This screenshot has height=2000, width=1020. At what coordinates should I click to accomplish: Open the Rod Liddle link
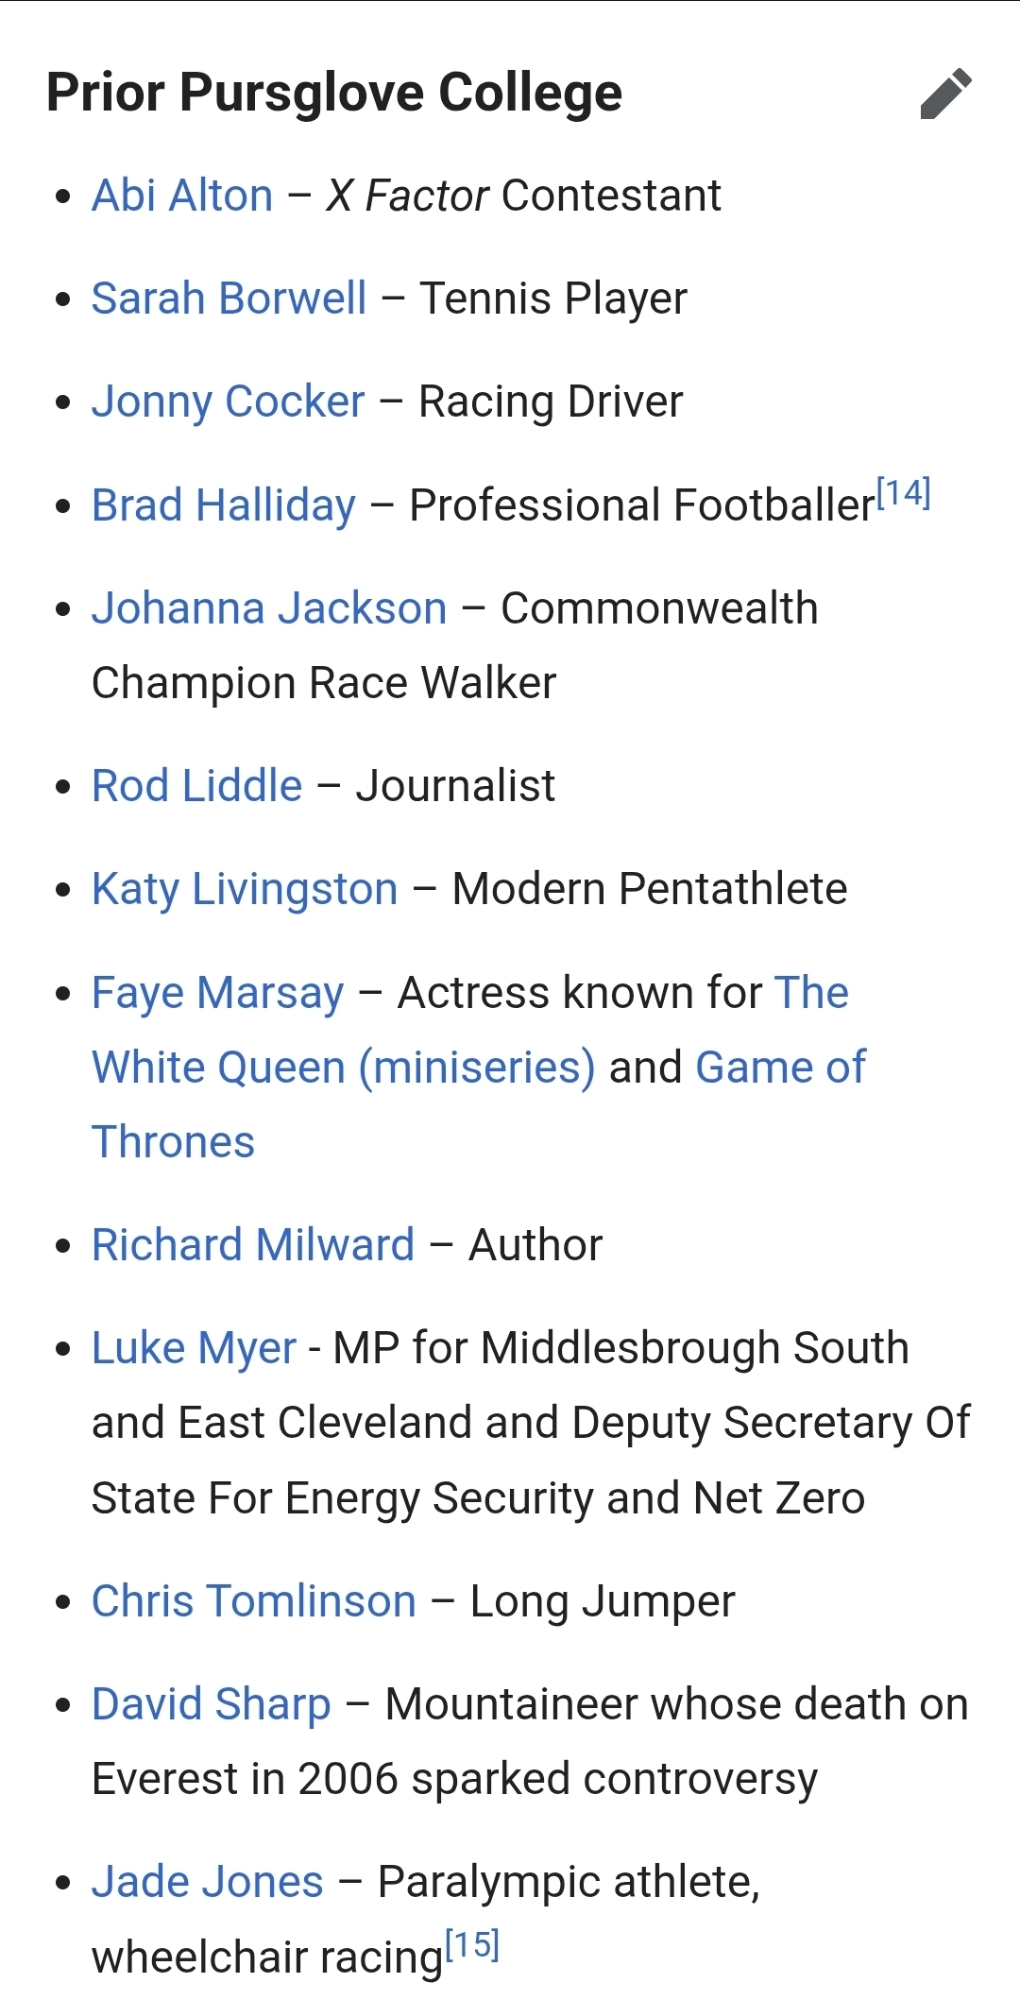pyautogui.click(x=197, y=786)
